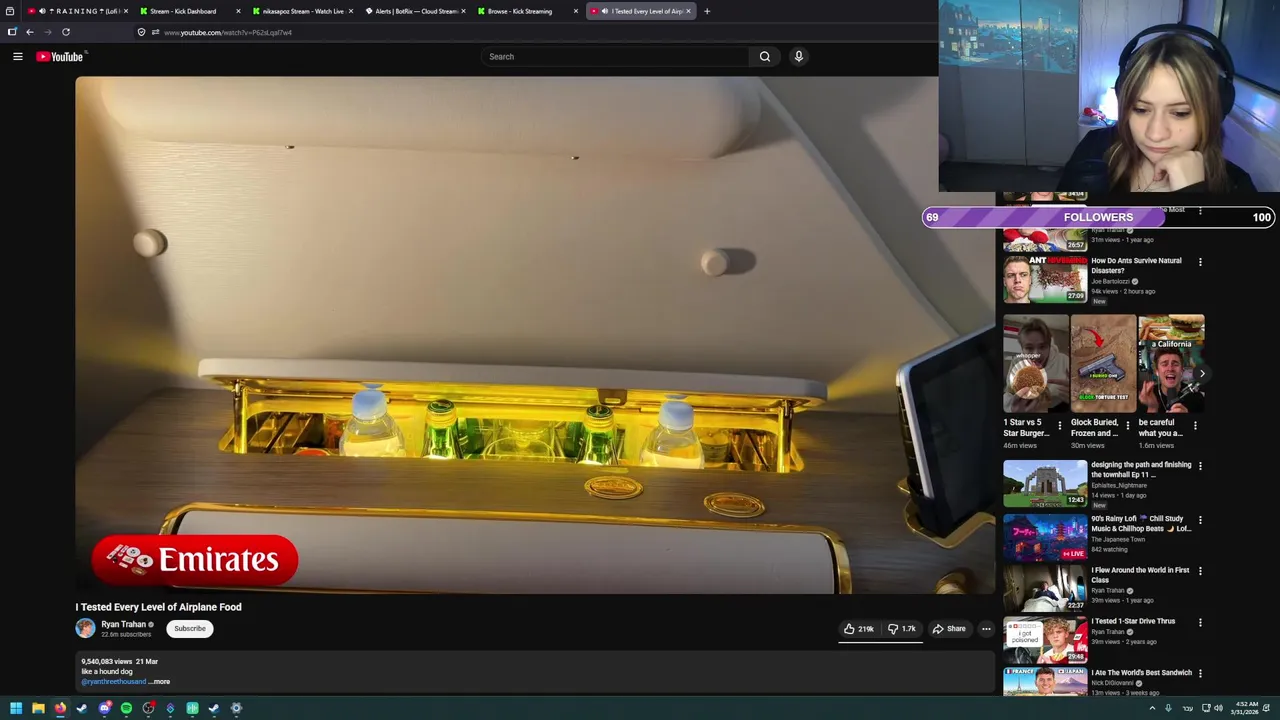Show hidden system tray icons
This screenshot has width=1280, height=720.
tap(1152, 708)
